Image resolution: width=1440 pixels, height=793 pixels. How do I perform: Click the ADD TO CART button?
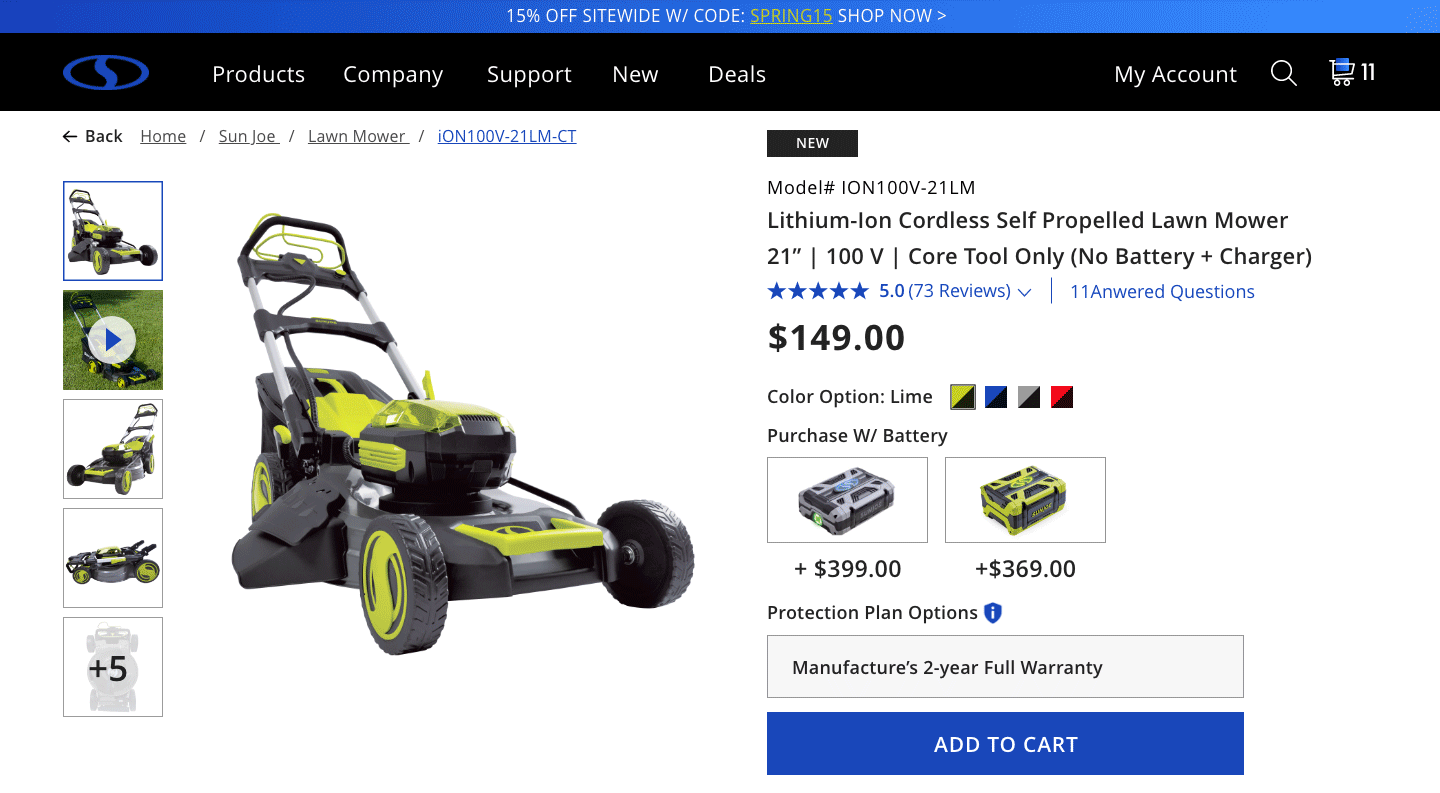(x=1005, y=744)
